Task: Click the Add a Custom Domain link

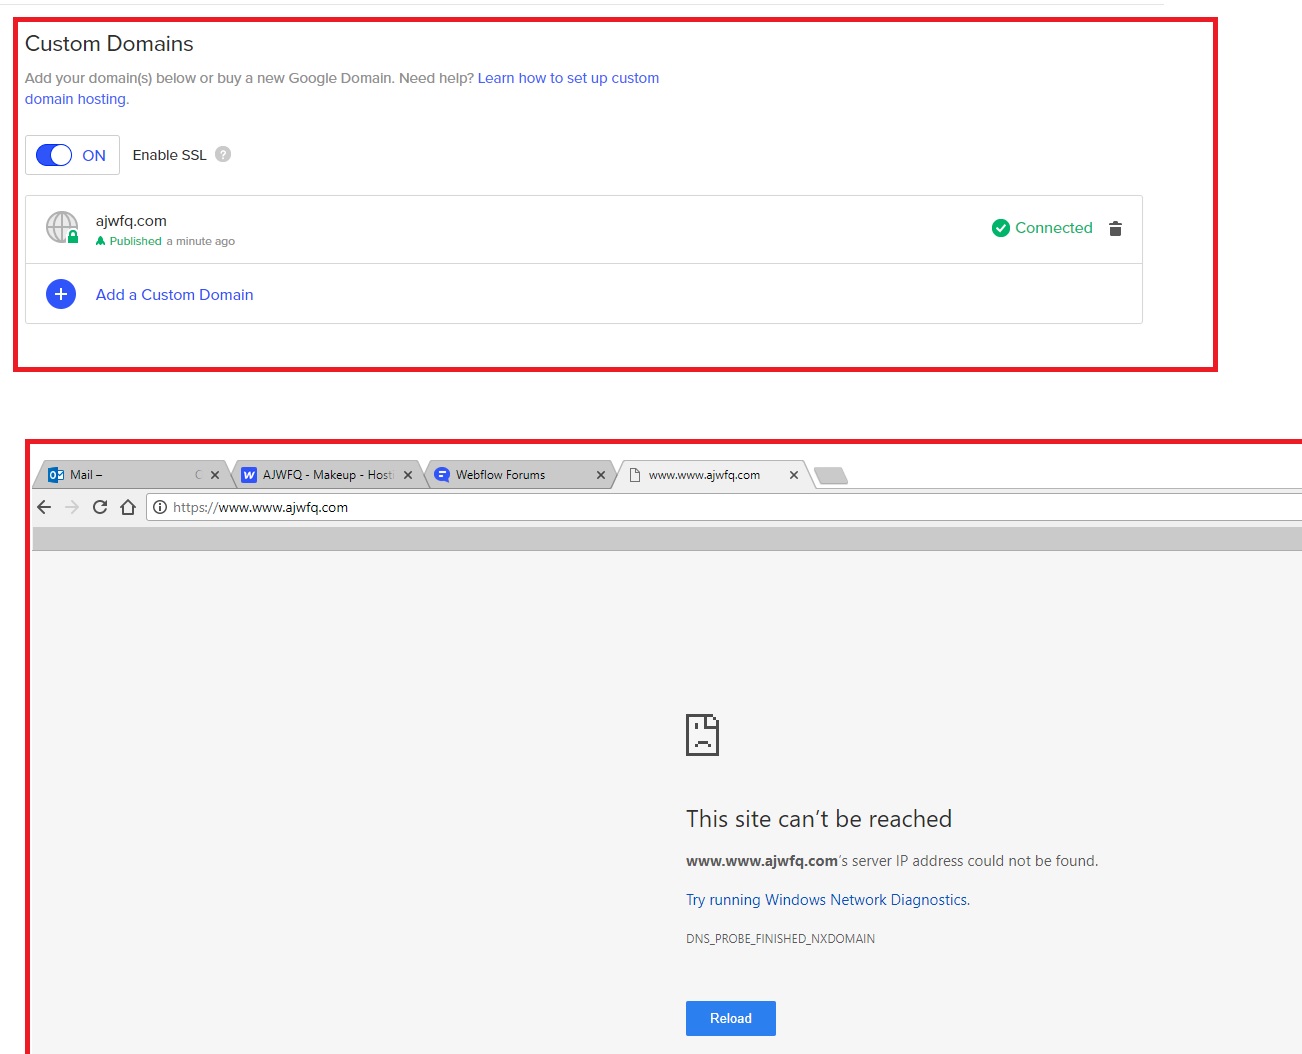Action: 174,294
